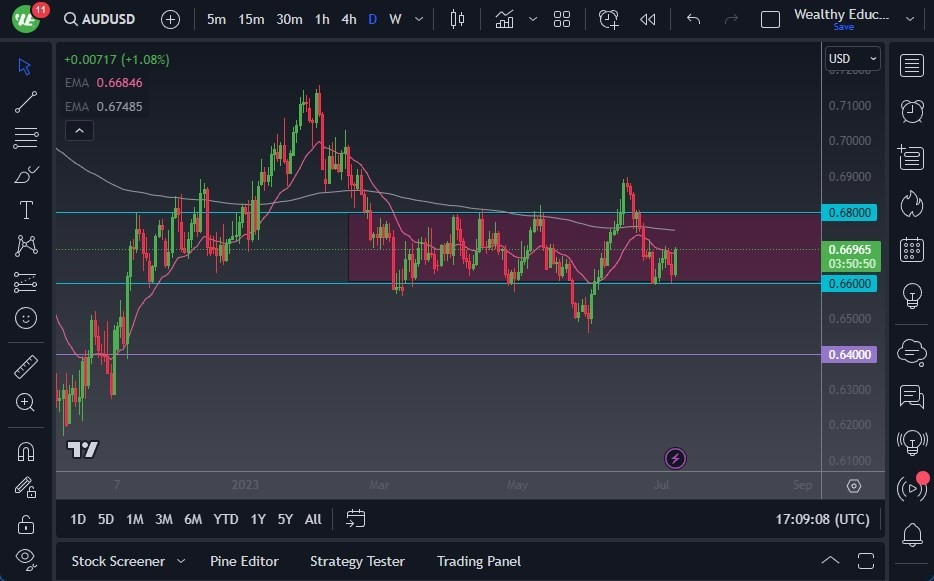
Task: Open the emoji icons drawing tool
Action: [x=26, y=318]
